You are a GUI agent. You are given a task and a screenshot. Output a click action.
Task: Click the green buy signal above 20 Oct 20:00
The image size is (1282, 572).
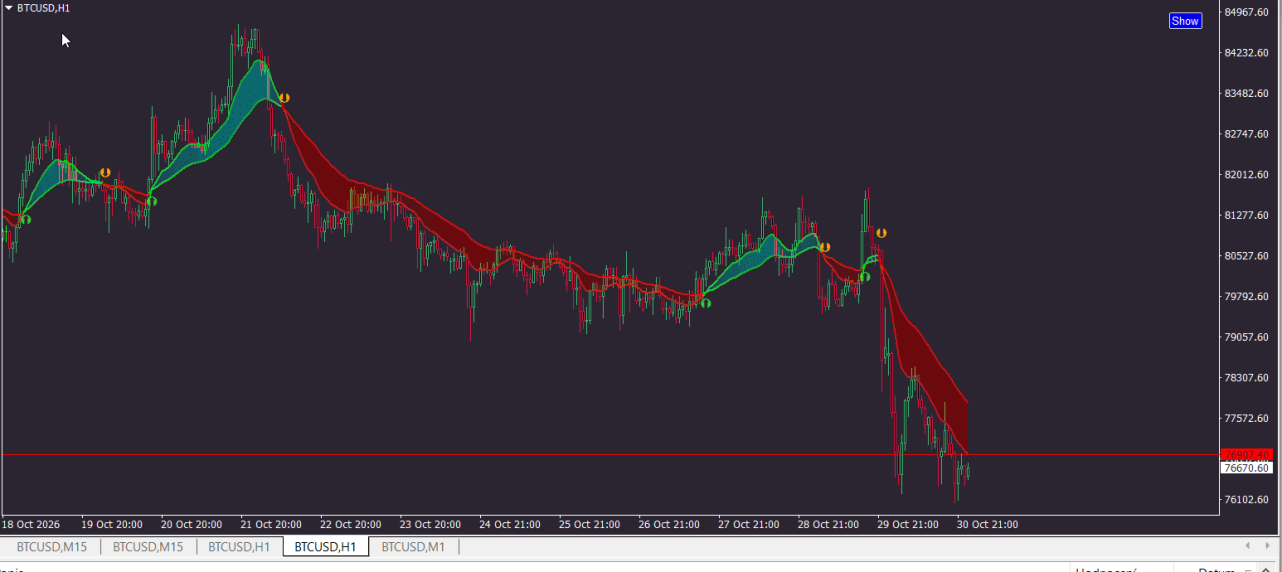coord(152,201)
